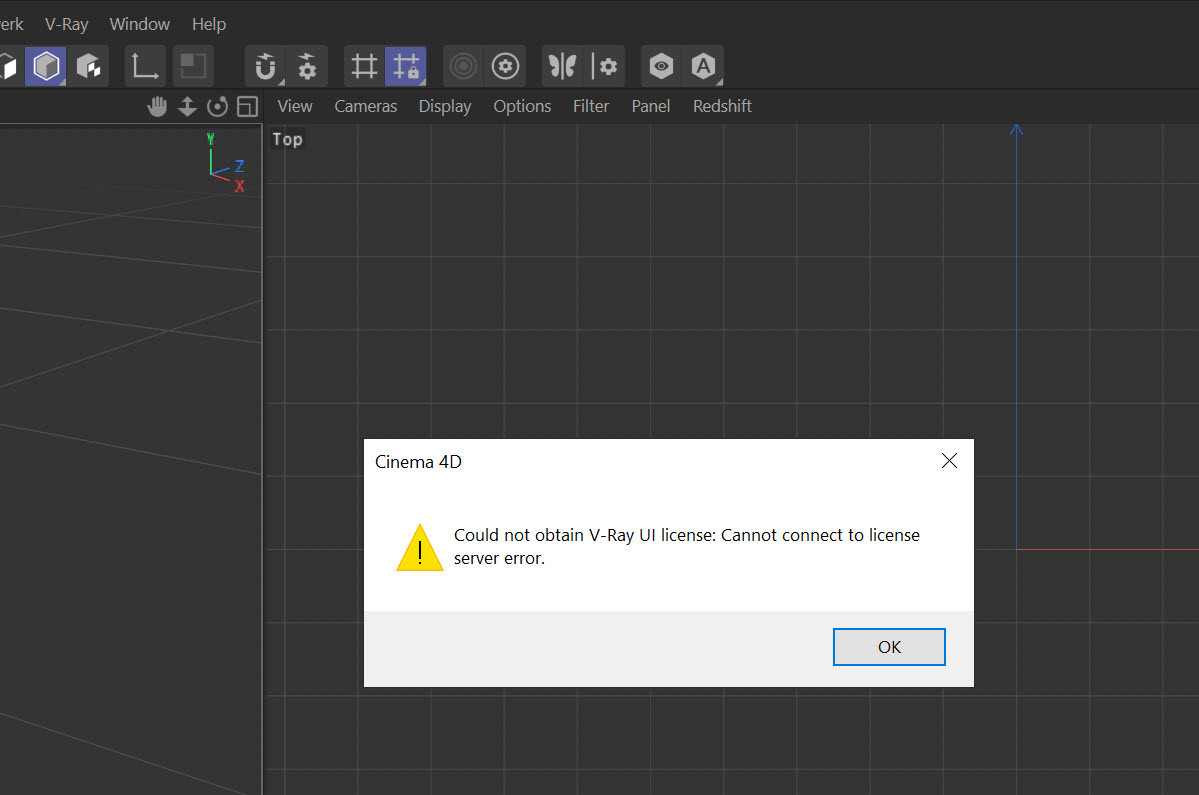Click the hexagon eye visibility icon
This screenshot has width=1199, height=795.
(x=661, y=67)
